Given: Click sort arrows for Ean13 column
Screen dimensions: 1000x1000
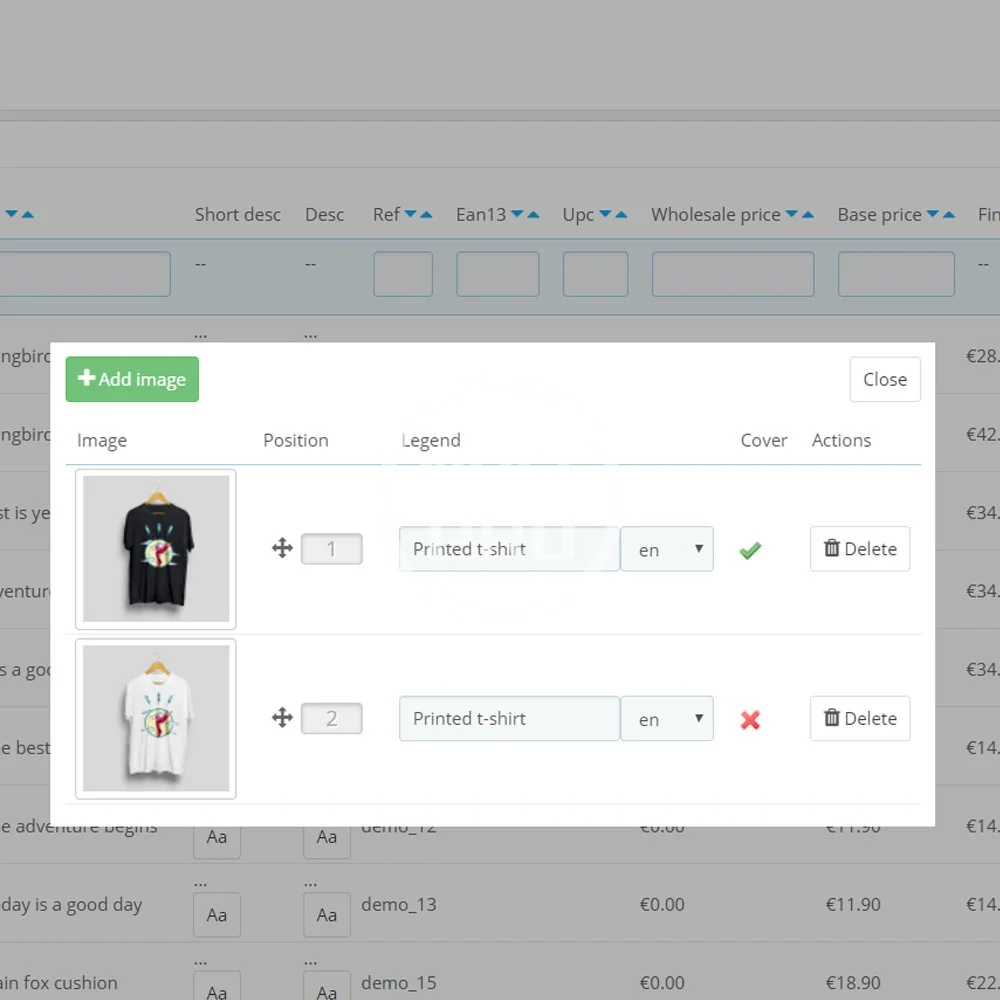Looking at the screenshot, I should 525,215.
